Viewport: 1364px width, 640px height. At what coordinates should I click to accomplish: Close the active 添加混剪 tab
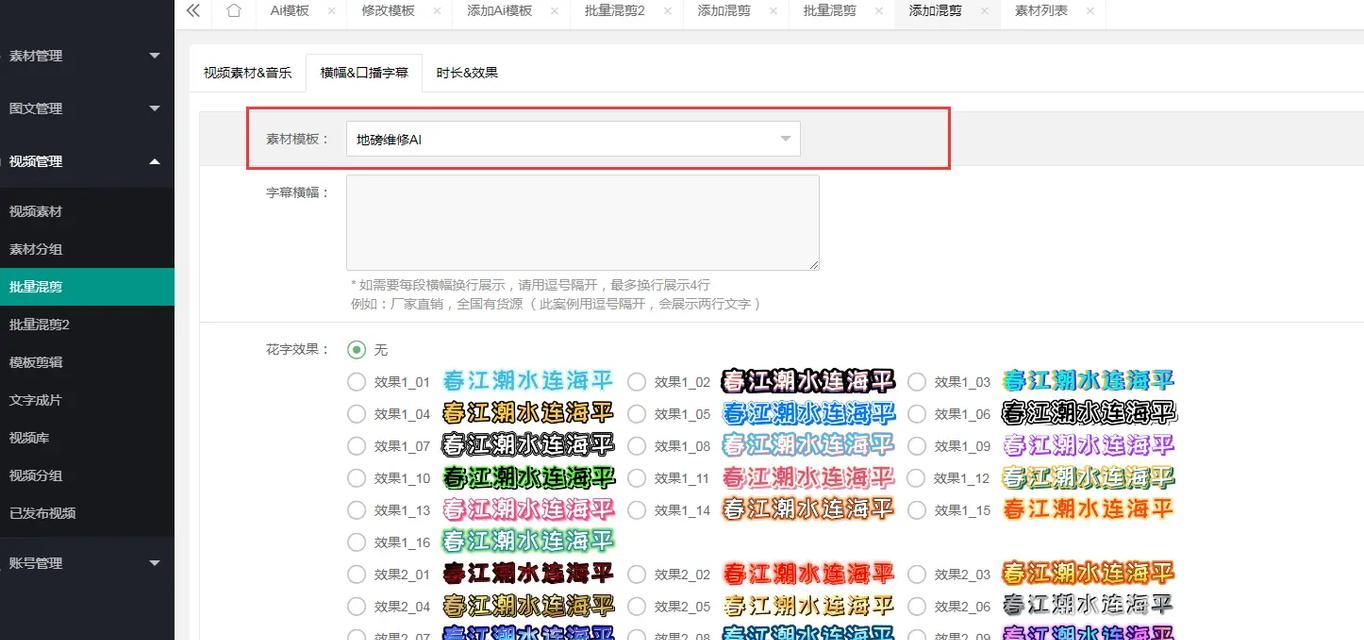point(983,11)
